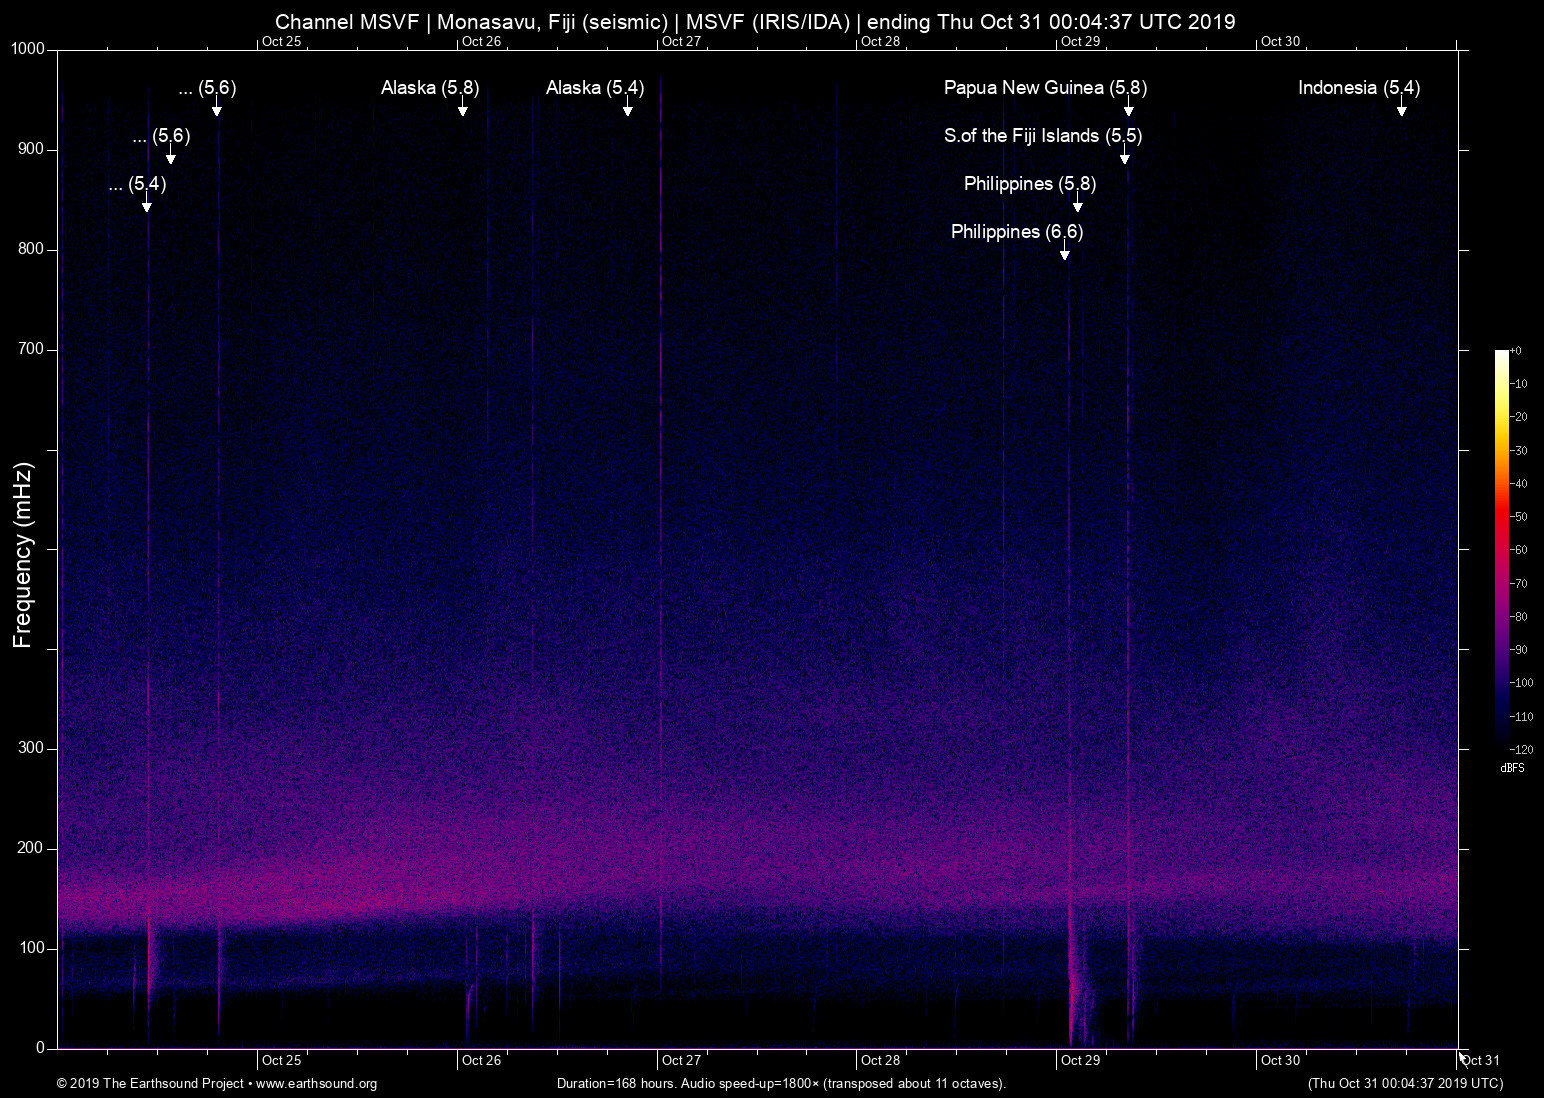Open the www.earthsound.org link in footer
Viewport: 1544px width, 1098px height.
(x=316, y=1083)
